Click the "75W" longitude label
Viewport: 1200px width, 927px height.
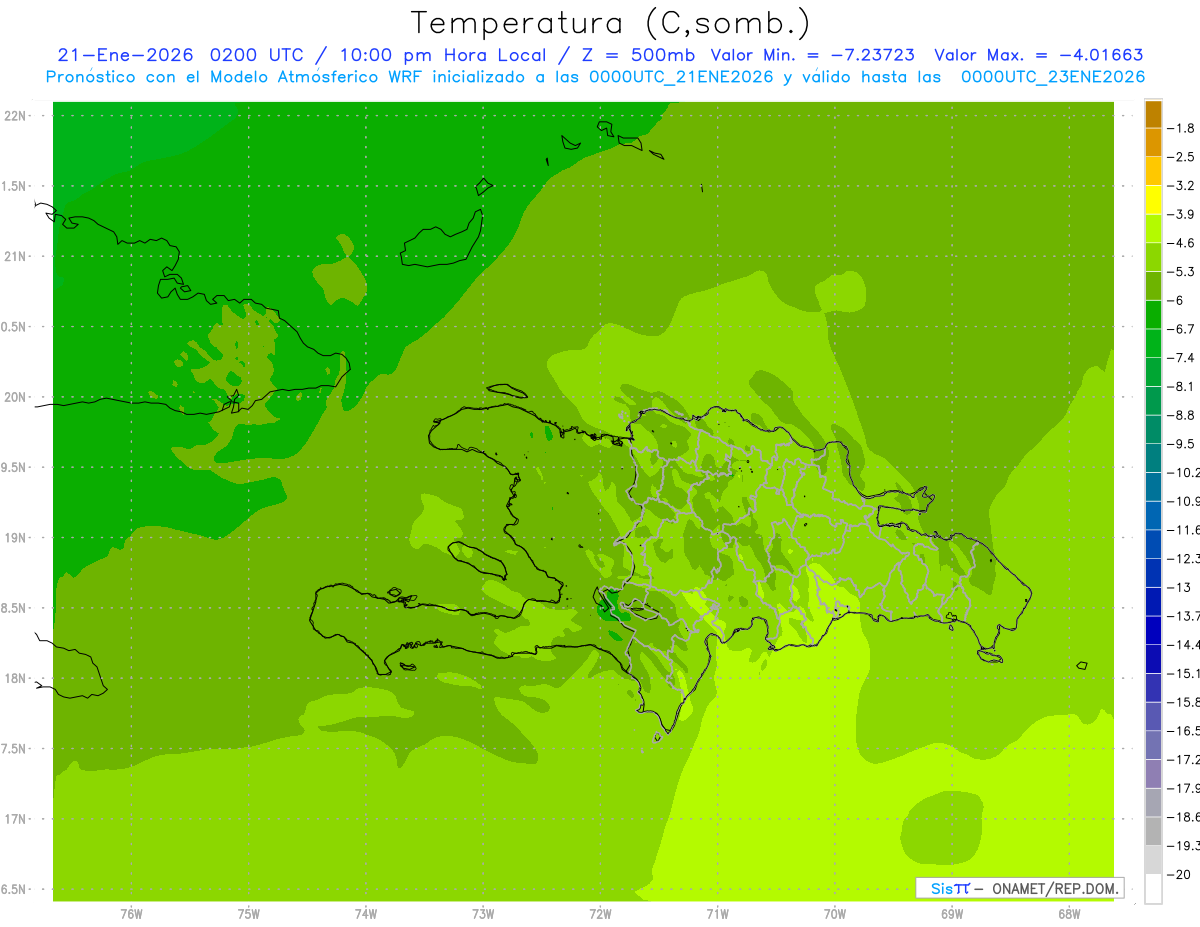pyautogui.click(x=248, y=913)
